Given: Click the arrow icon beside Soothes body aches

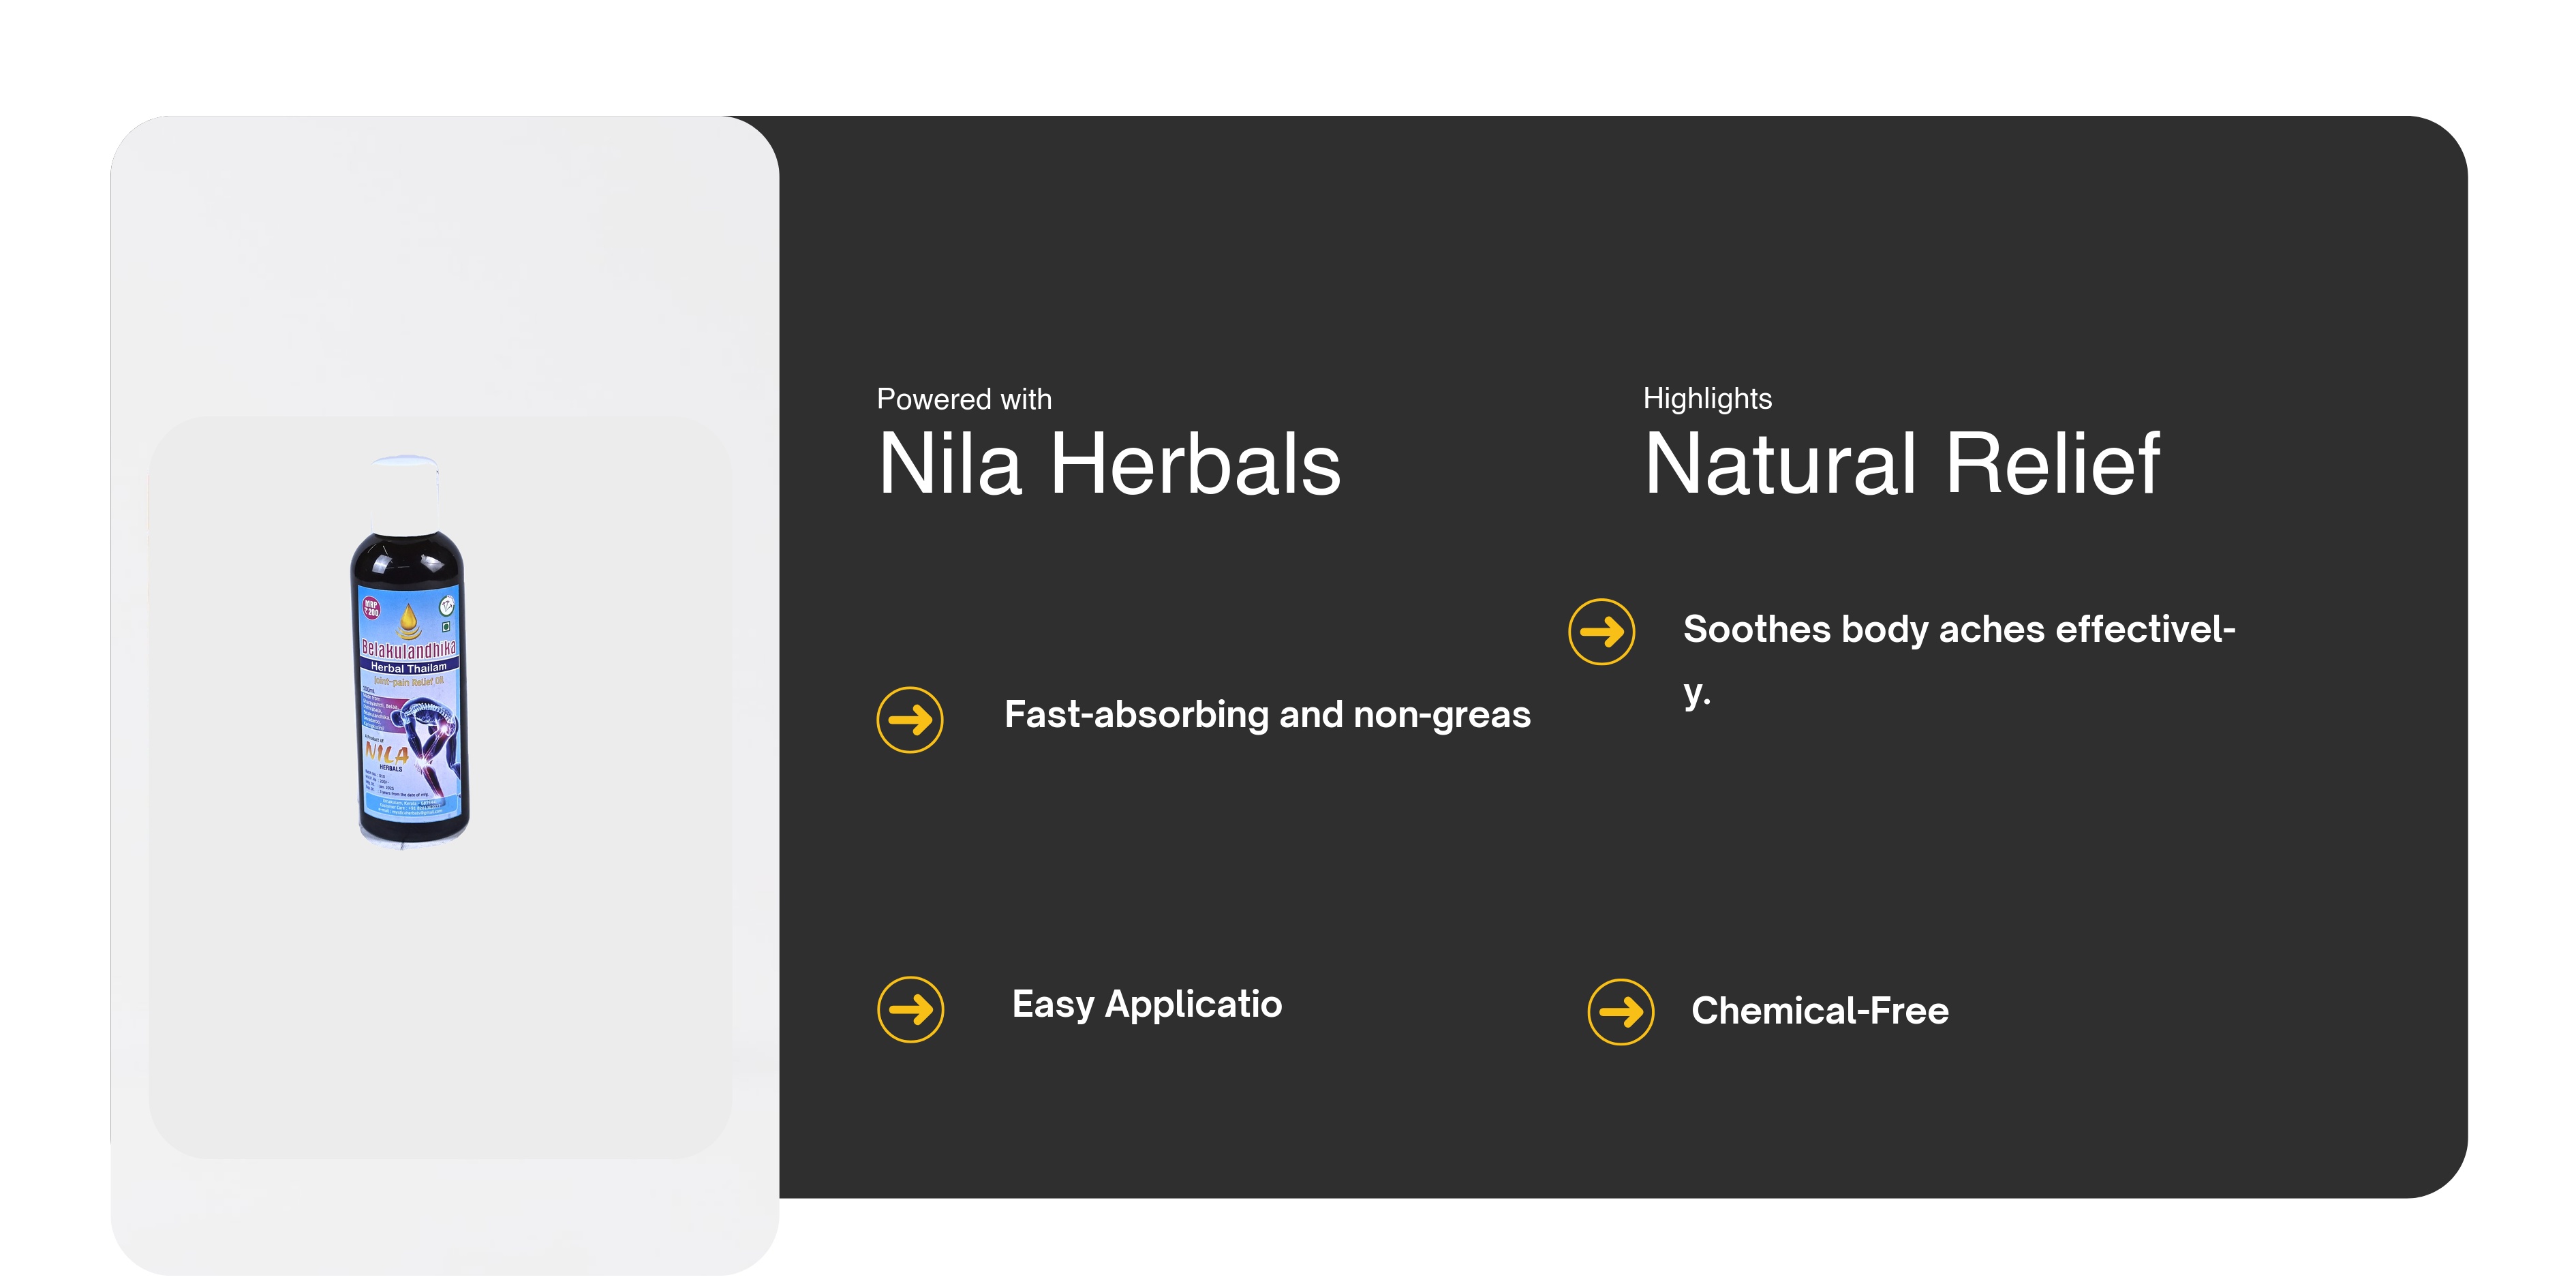Looking at the screenshot, I should pos(1601,631).
